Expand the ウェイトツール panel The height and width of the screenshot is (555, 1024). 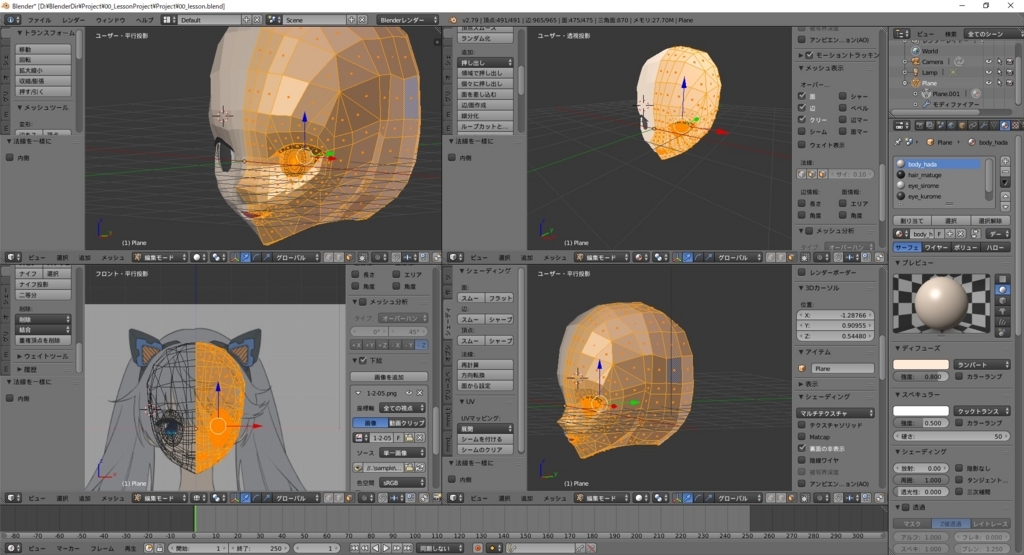pos(42,356)
